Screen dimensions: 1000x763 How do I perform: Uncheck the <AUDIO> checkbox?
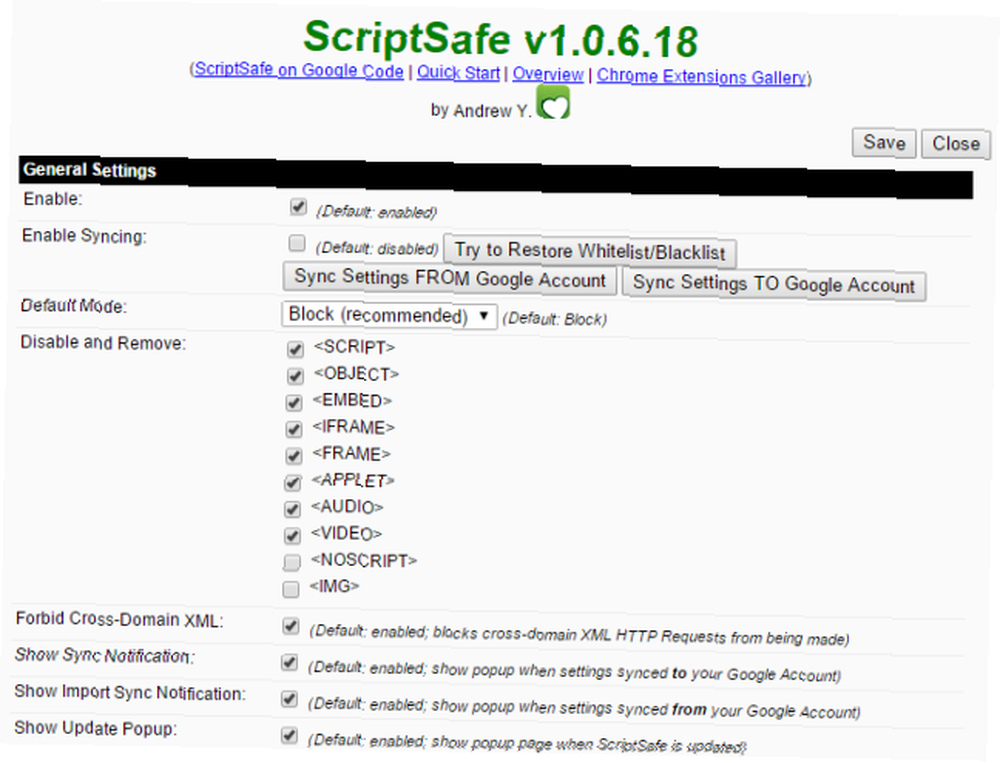pyautogui.click(x=292, y=509)
